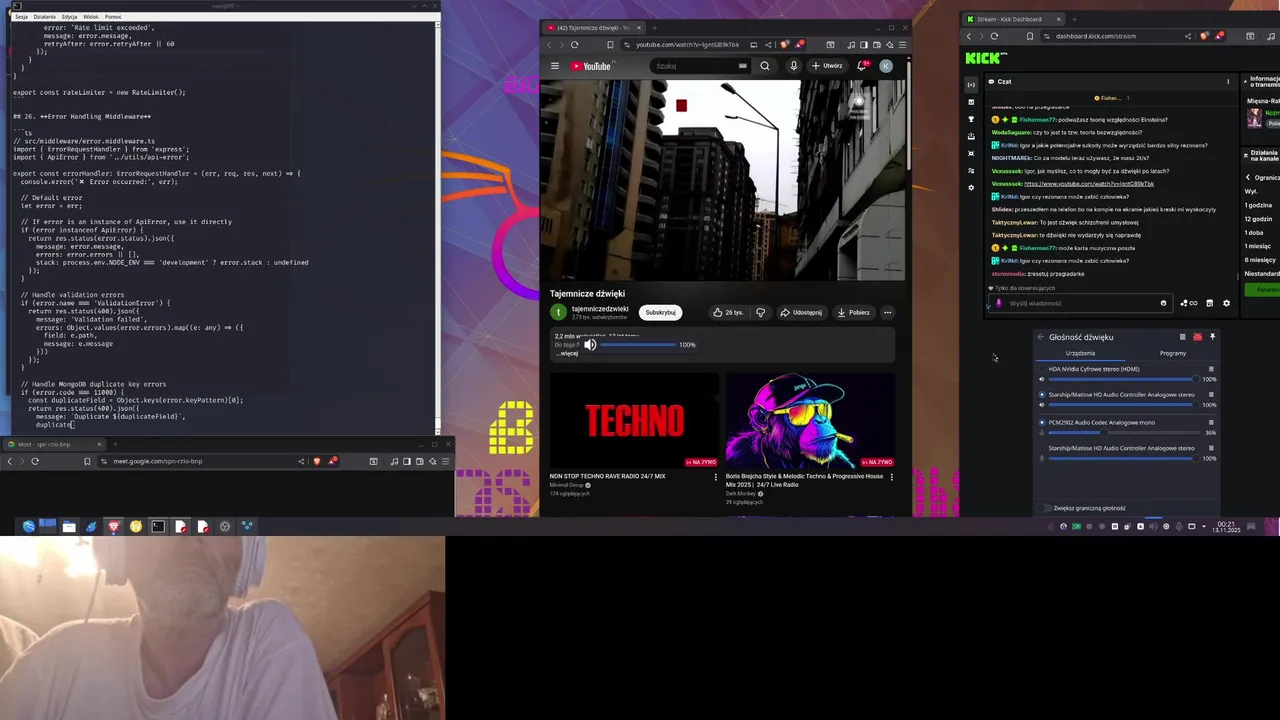Open Kick sidebar settings gear icon
Screen dimensions: 1280x720
tap(971, 188)
